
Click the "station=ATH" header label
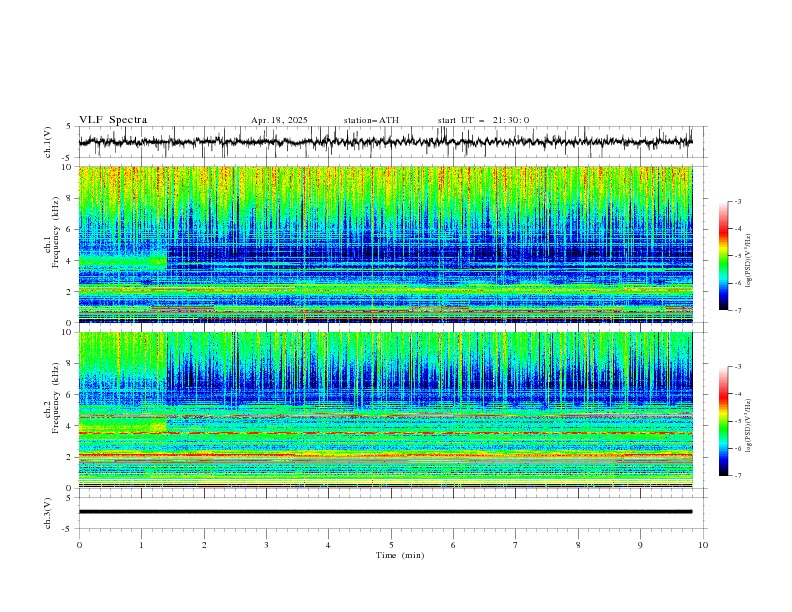[371, 120]
